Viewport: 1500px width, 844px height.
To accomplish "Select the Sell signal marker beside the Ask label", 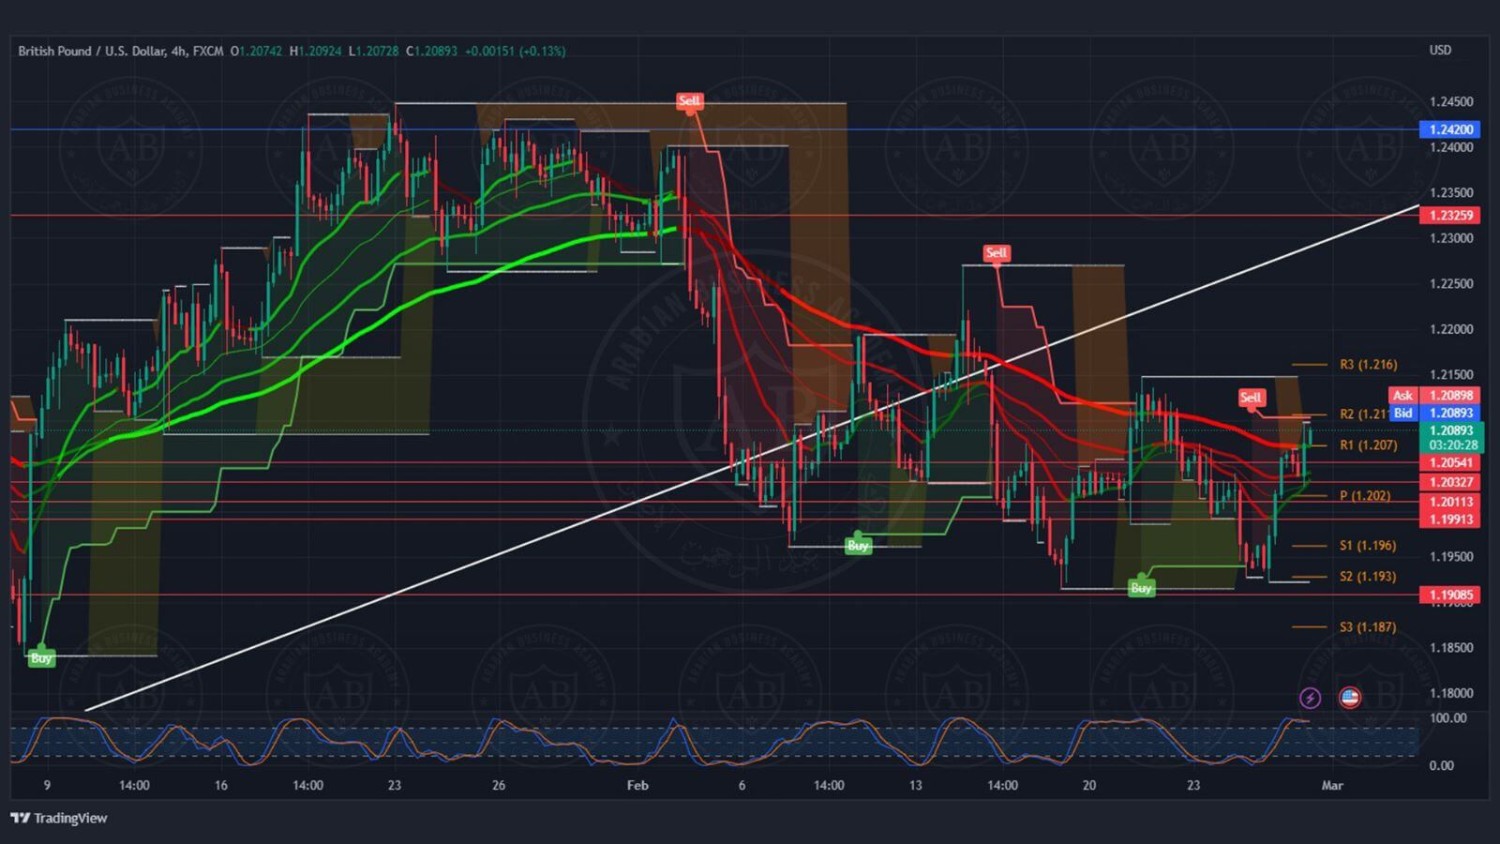I will 1251,398.
